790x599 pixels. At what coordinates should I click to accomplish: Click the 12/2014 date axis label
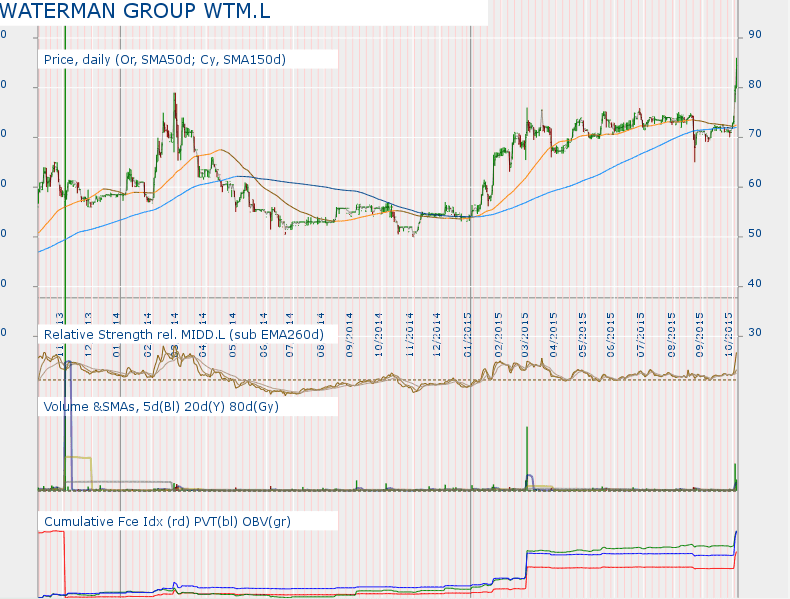click(x=437, y=335)
